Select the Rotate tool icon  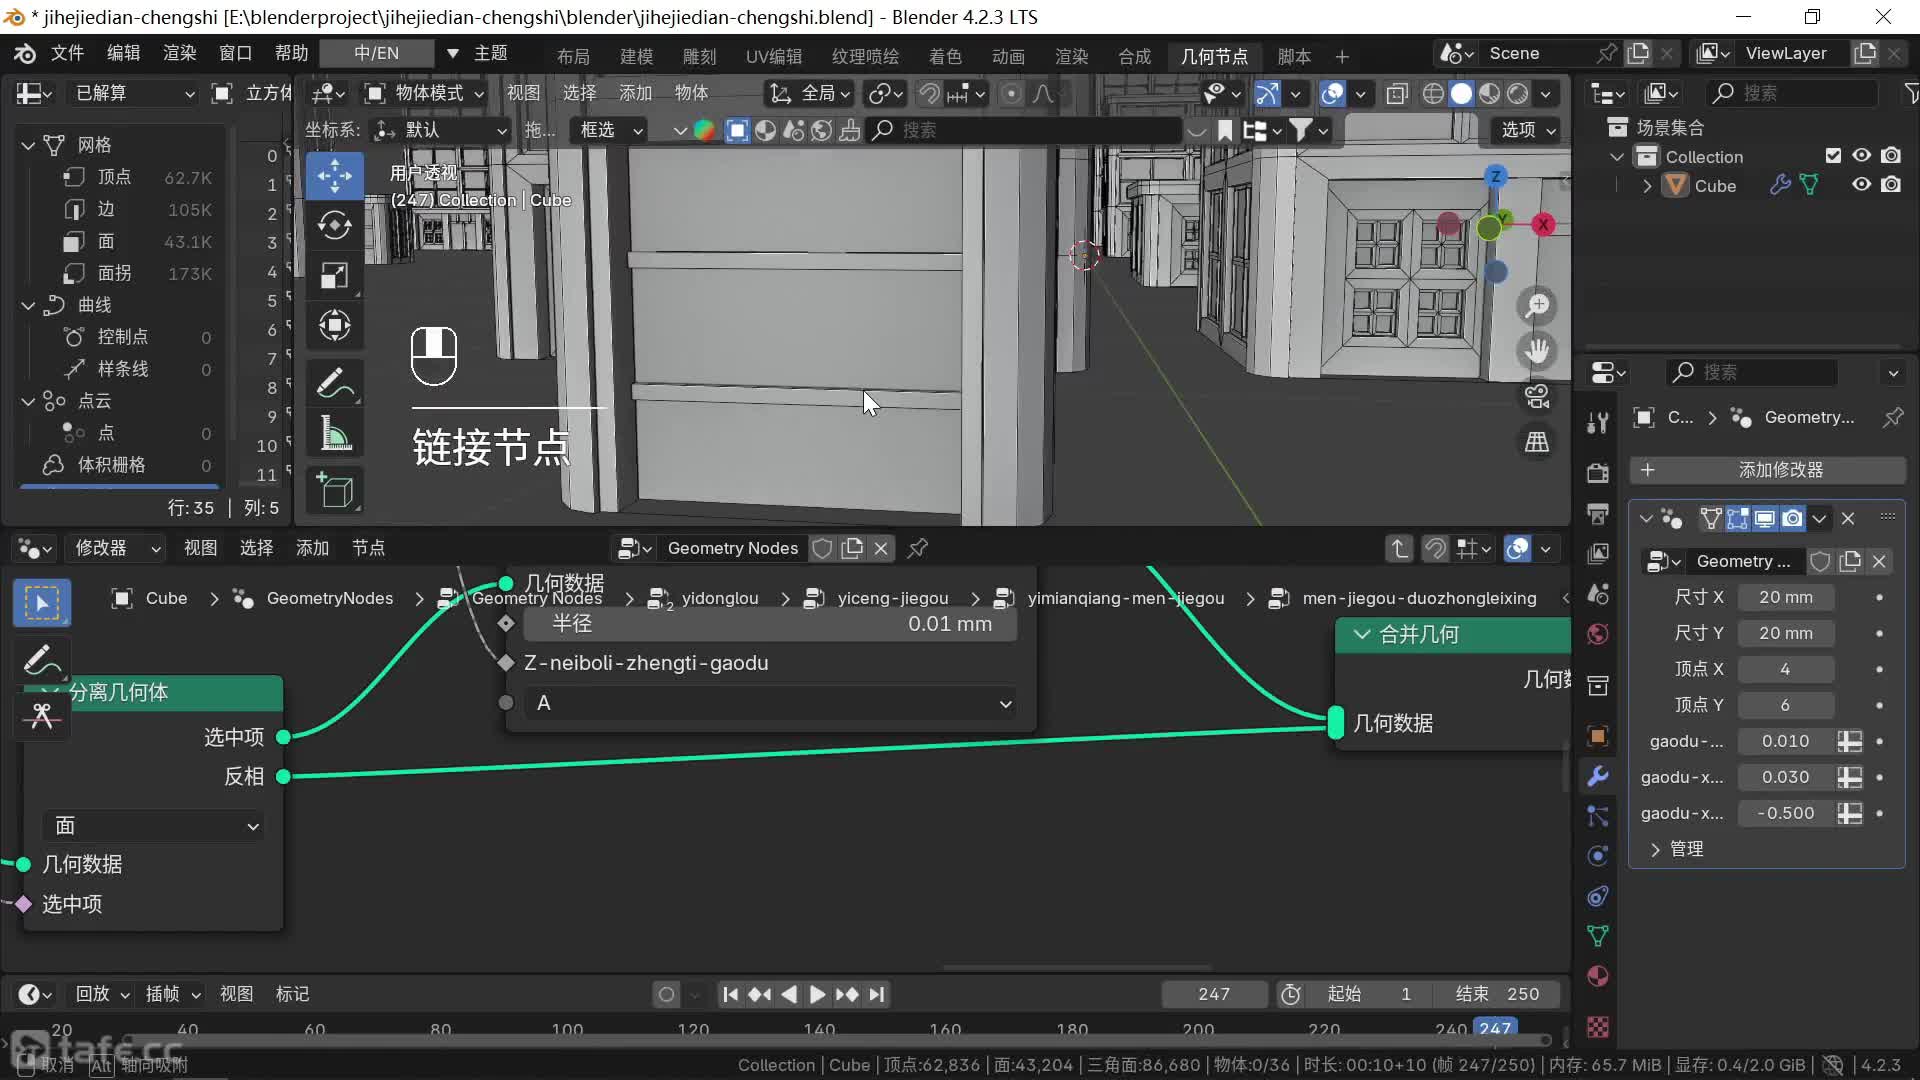334,226
